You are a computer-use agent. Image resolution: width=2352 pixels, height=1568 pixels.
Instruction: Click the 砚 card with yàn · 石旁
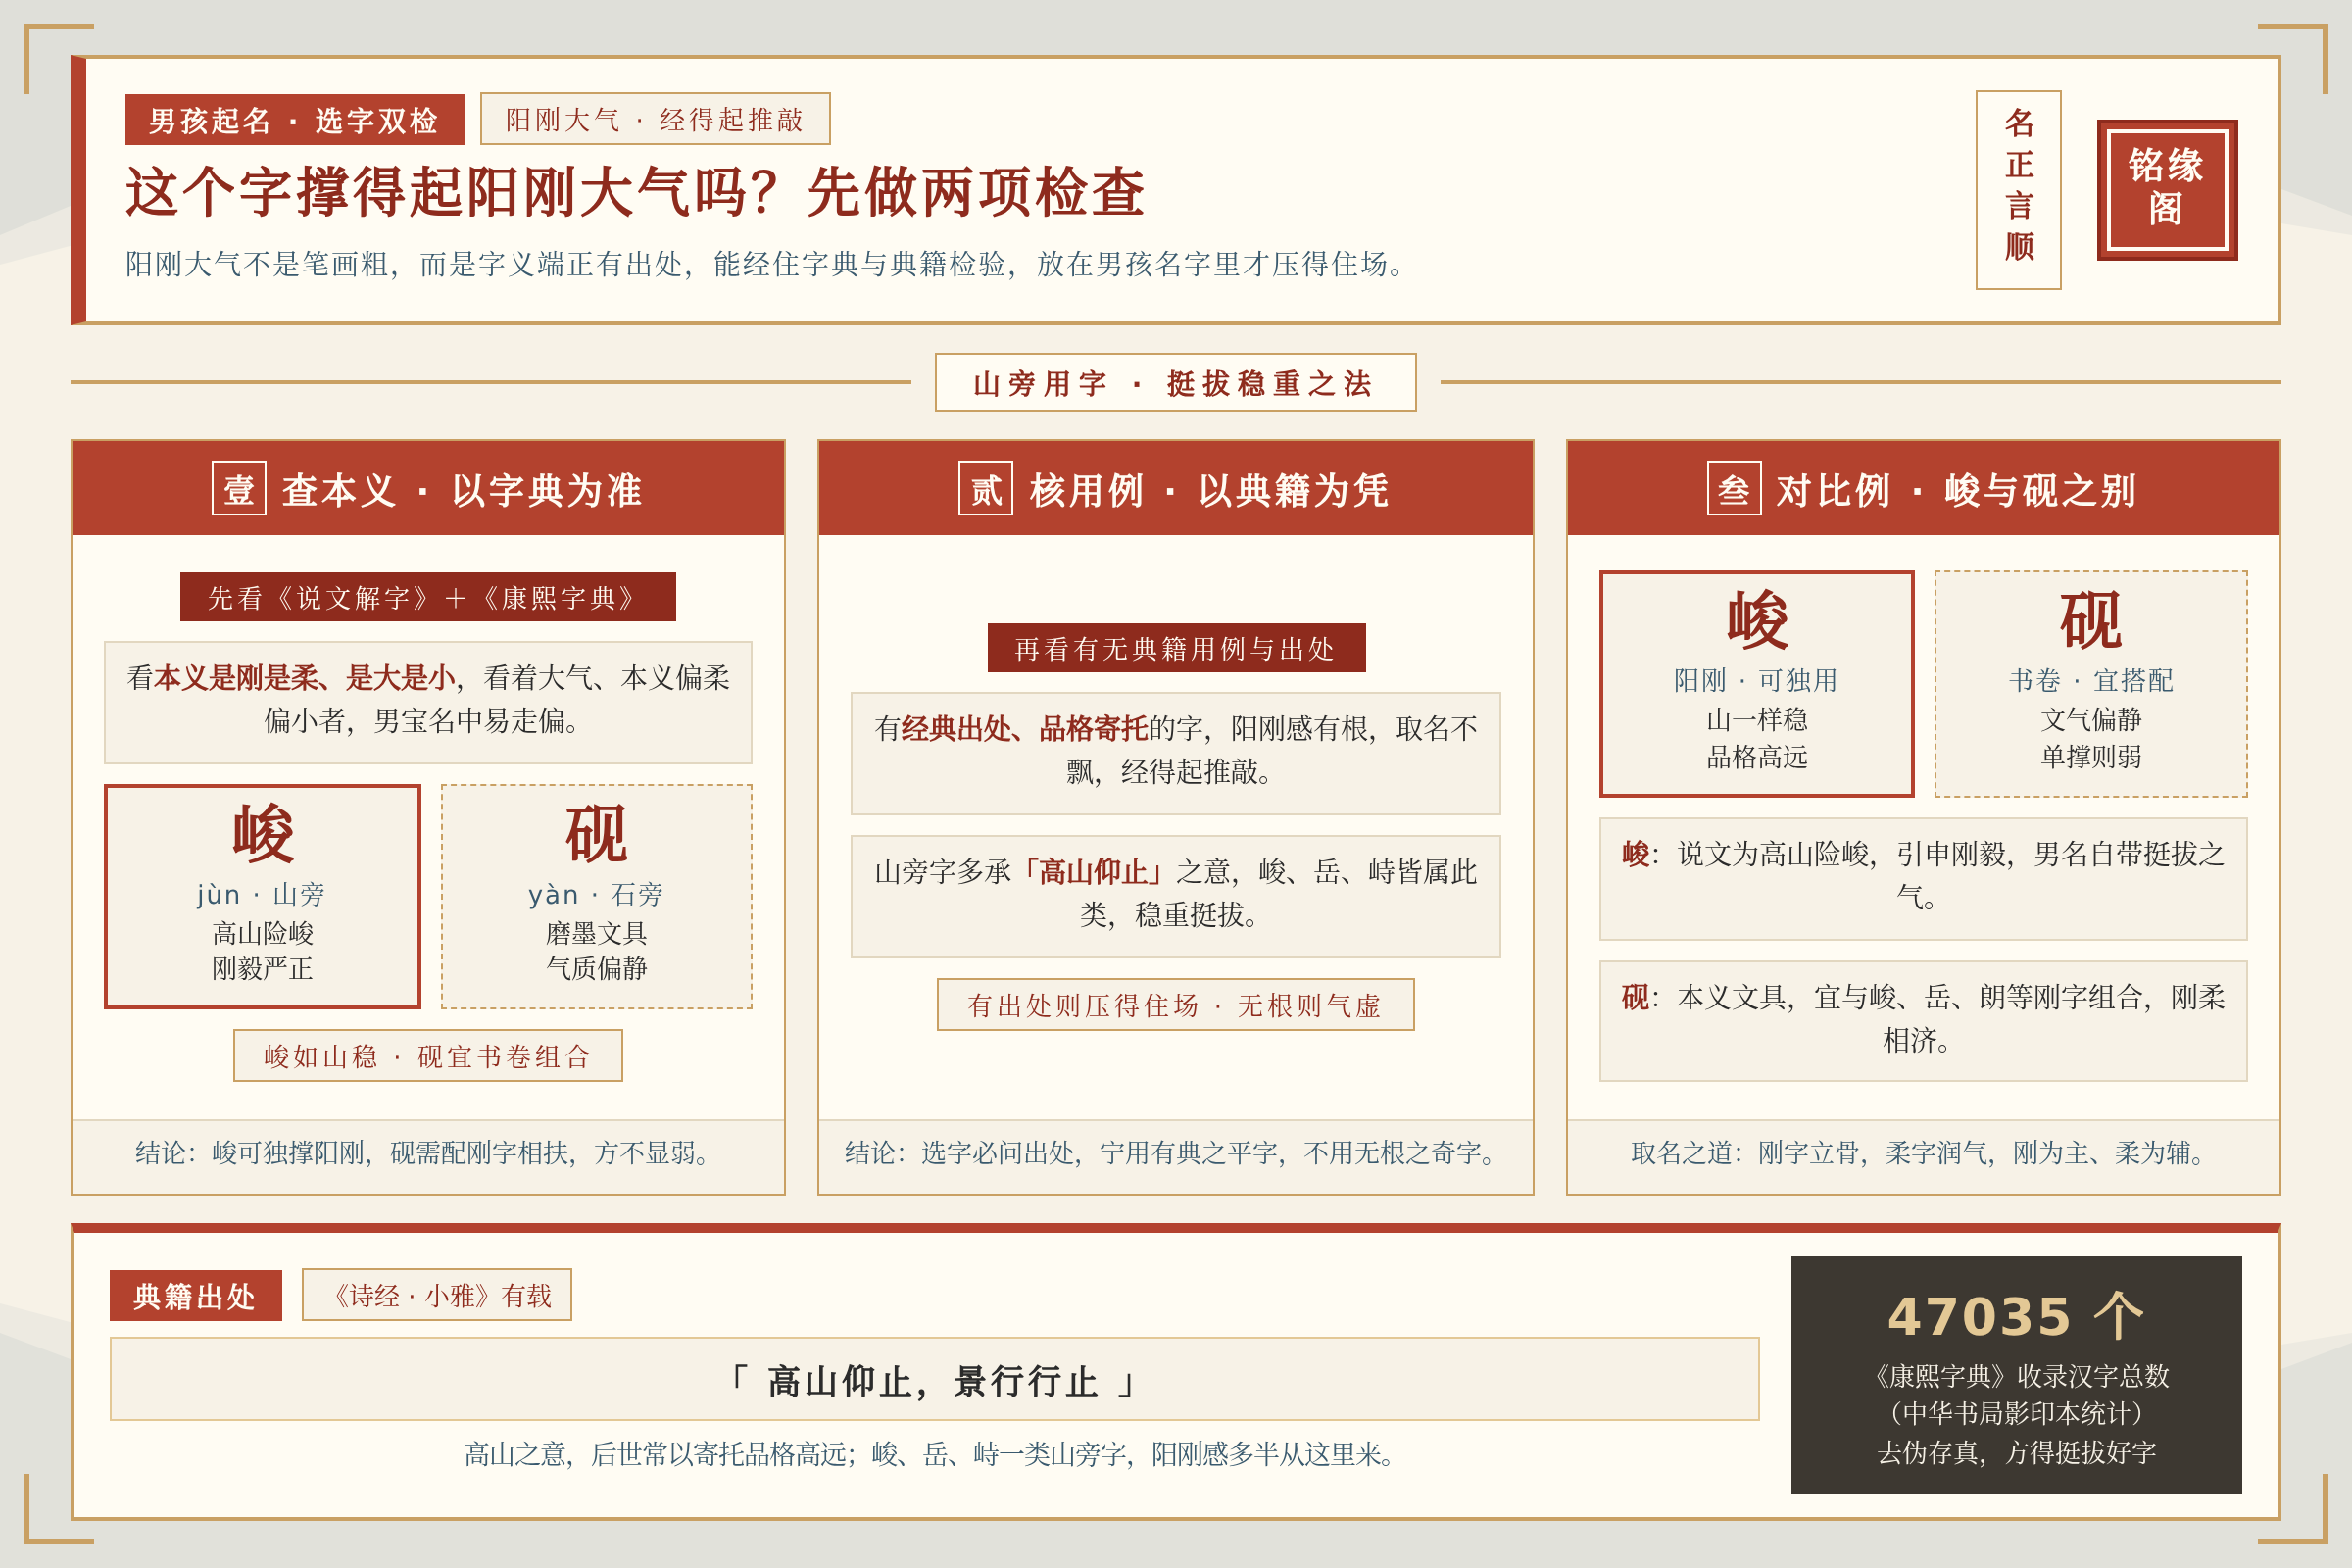click(x=597, y=896)
